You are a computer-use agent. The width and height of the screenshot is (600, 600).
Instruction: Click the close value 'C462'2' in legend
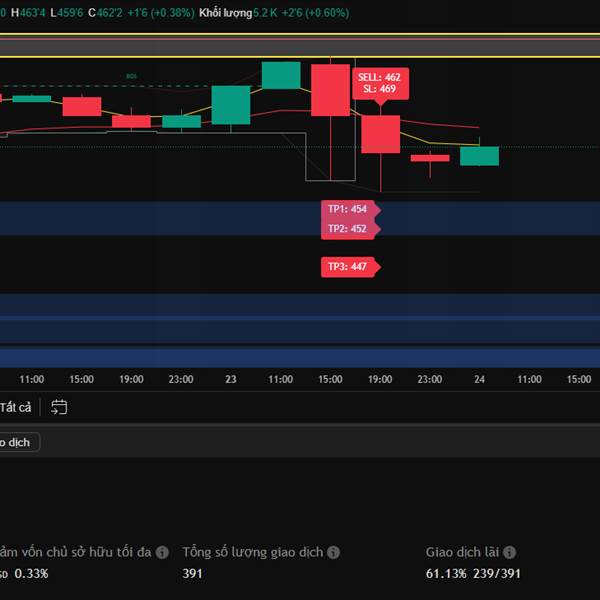pos(105,13)
